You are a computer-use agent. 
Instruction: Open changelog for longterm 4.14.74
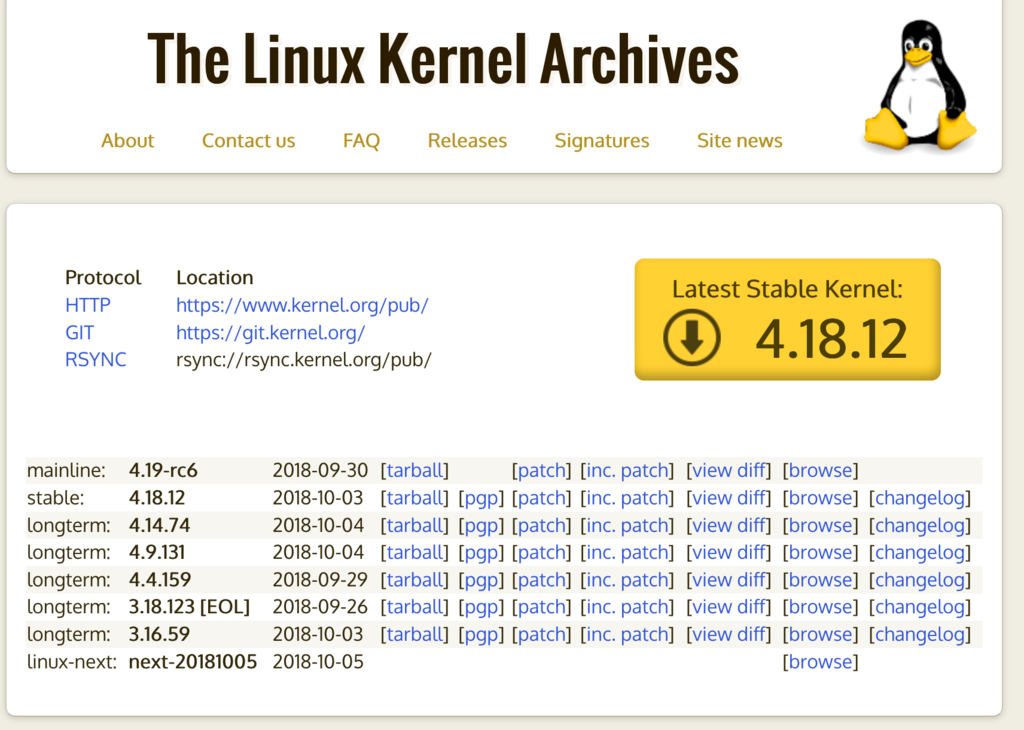(x=920, y=525)
